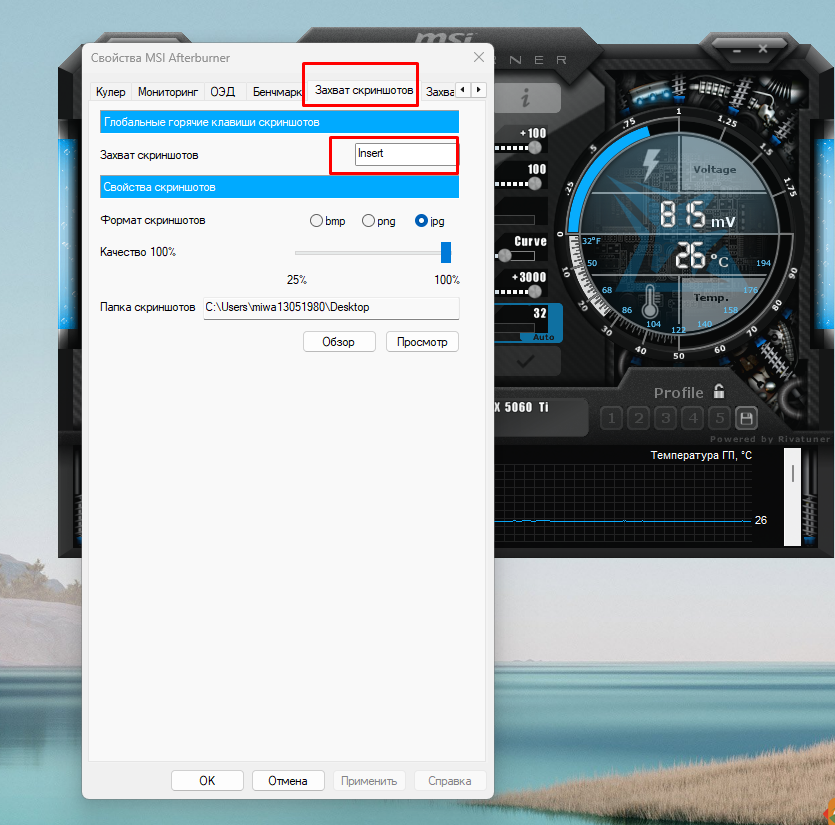The height and width of the screenshot is (825, 835).
Task: Click the +3000 slider knob in Afterburner
Action: click(x=534, y=291)
